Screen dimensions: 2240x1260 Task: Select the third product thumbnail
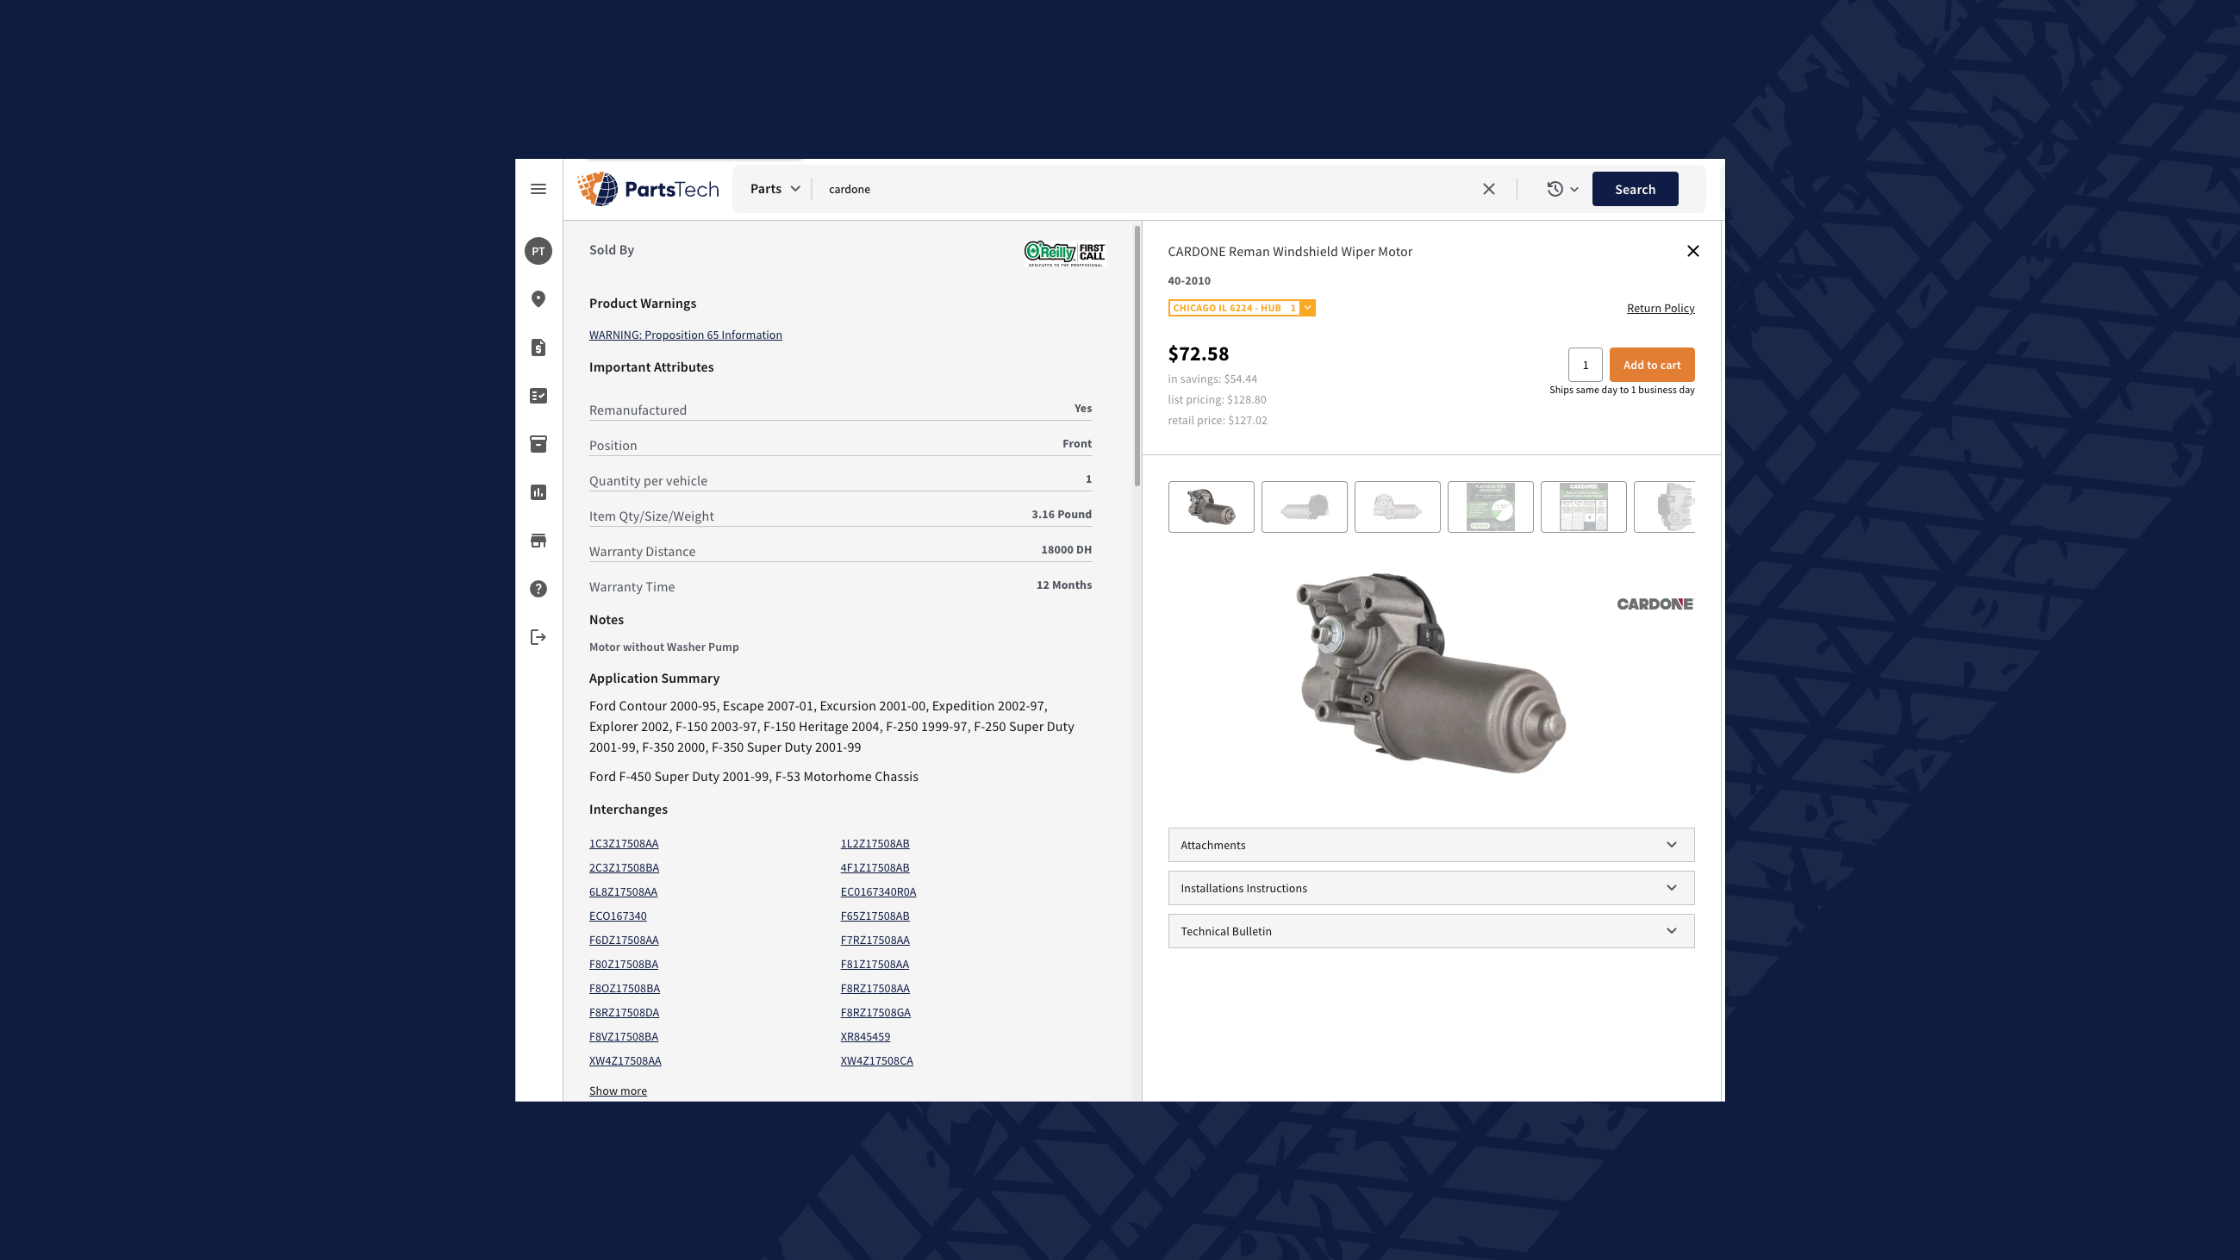click(1397, 507)
